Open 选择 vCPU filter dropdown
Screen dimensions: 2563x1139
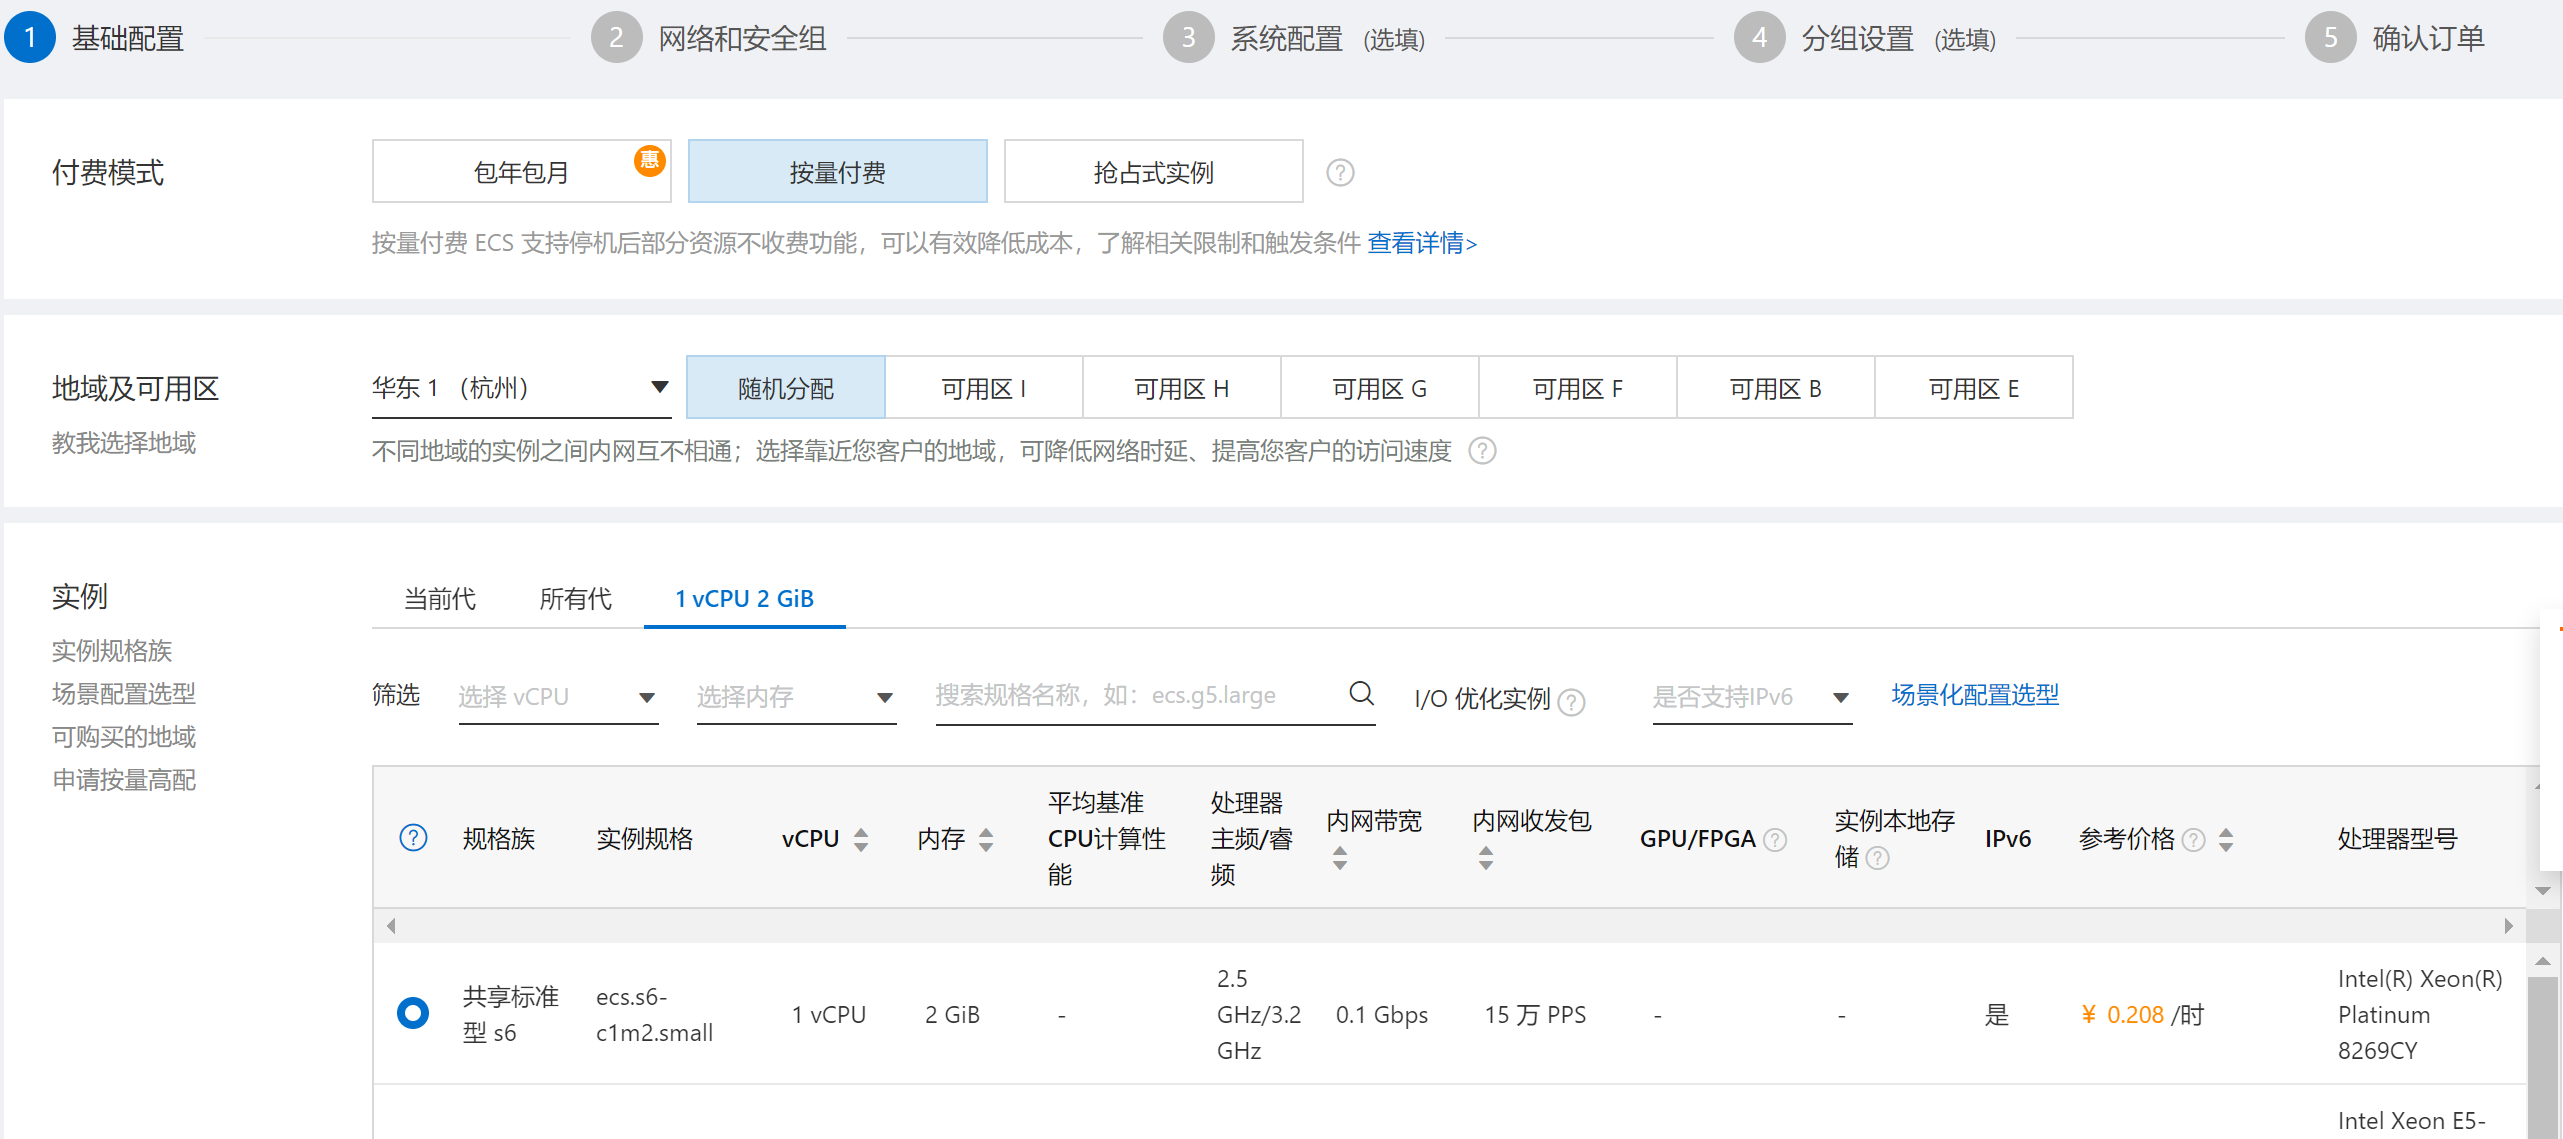pos(557,697)
